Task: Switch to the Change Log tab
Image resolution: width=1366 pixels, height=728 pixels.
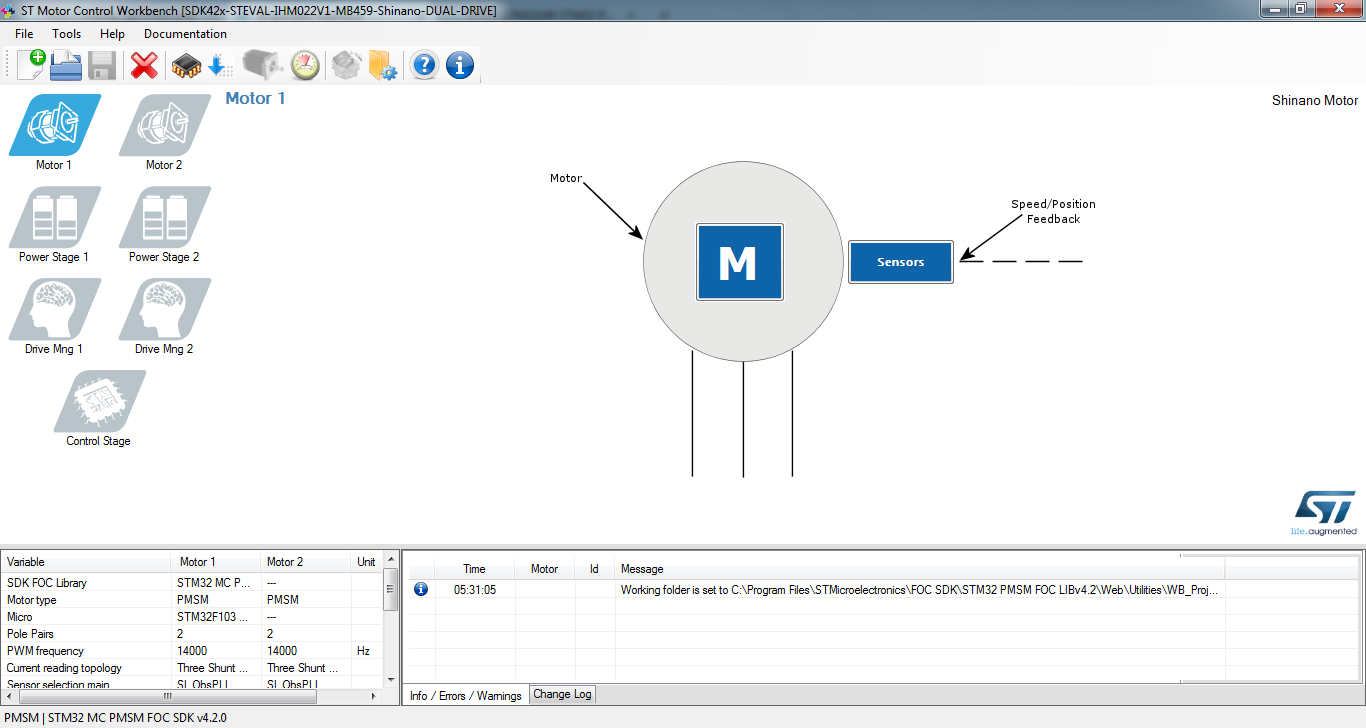Action: click(562, 694)
